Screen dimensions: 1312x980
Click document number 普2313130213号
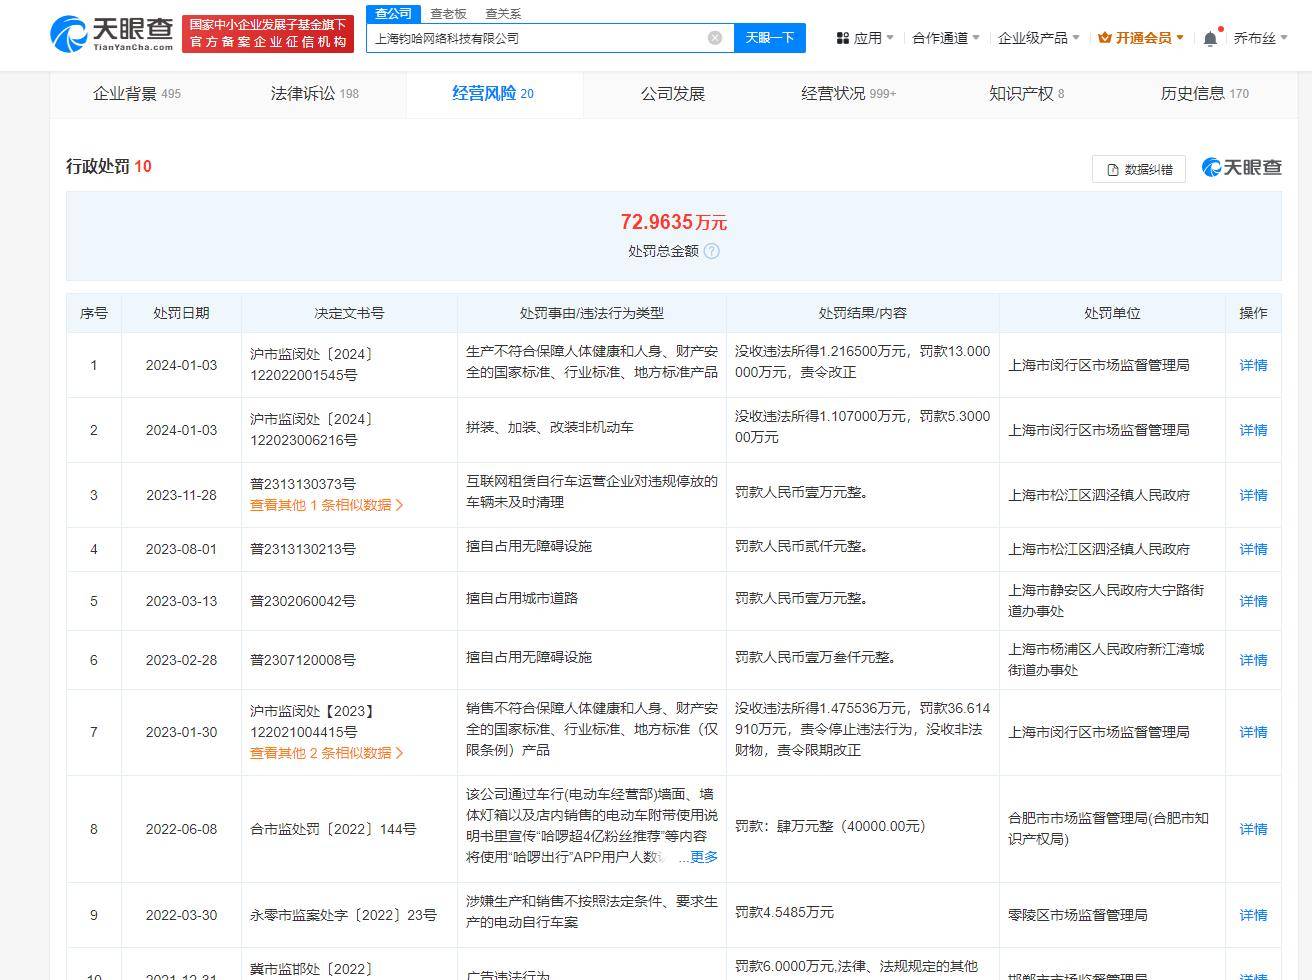[303, 549]
